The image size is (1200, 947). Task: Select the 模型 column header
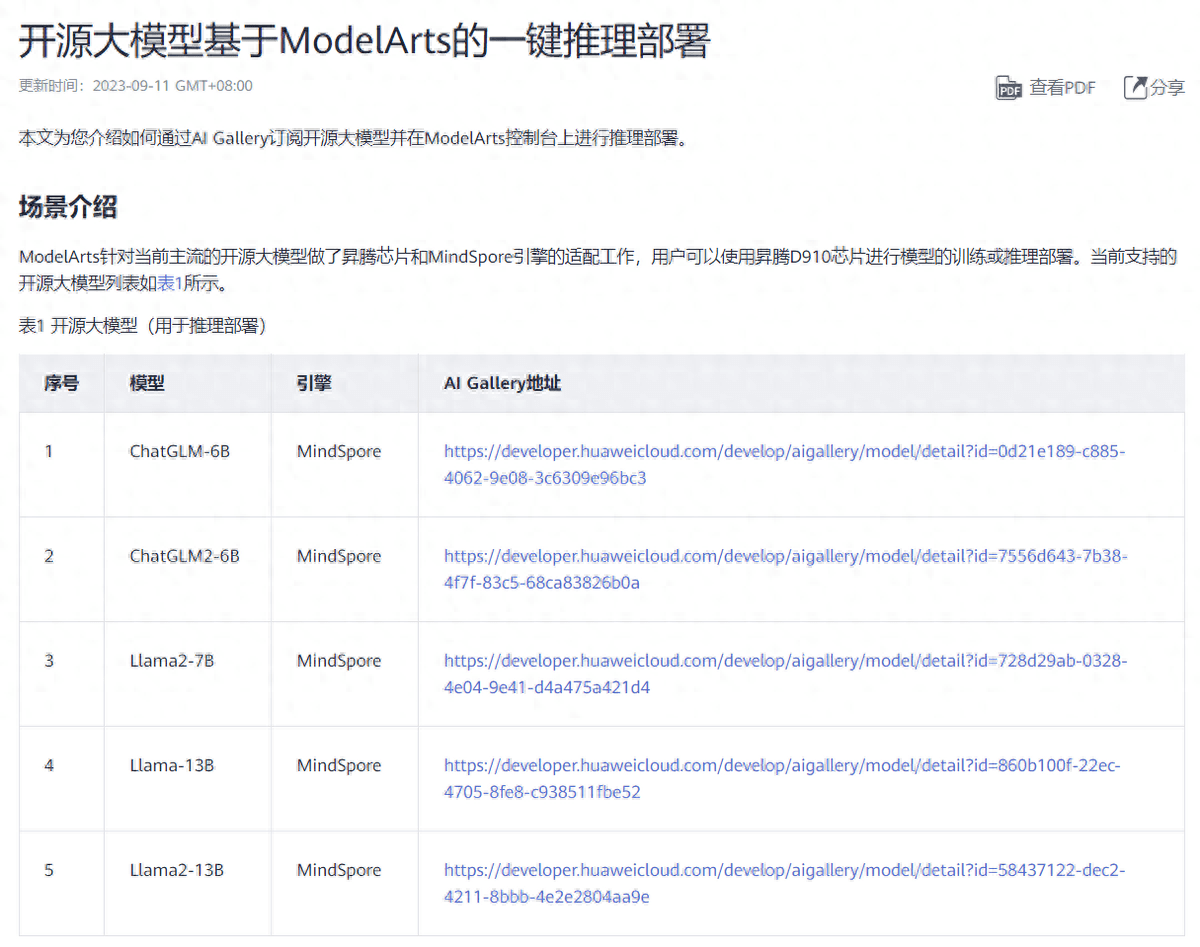coord(147,383)
